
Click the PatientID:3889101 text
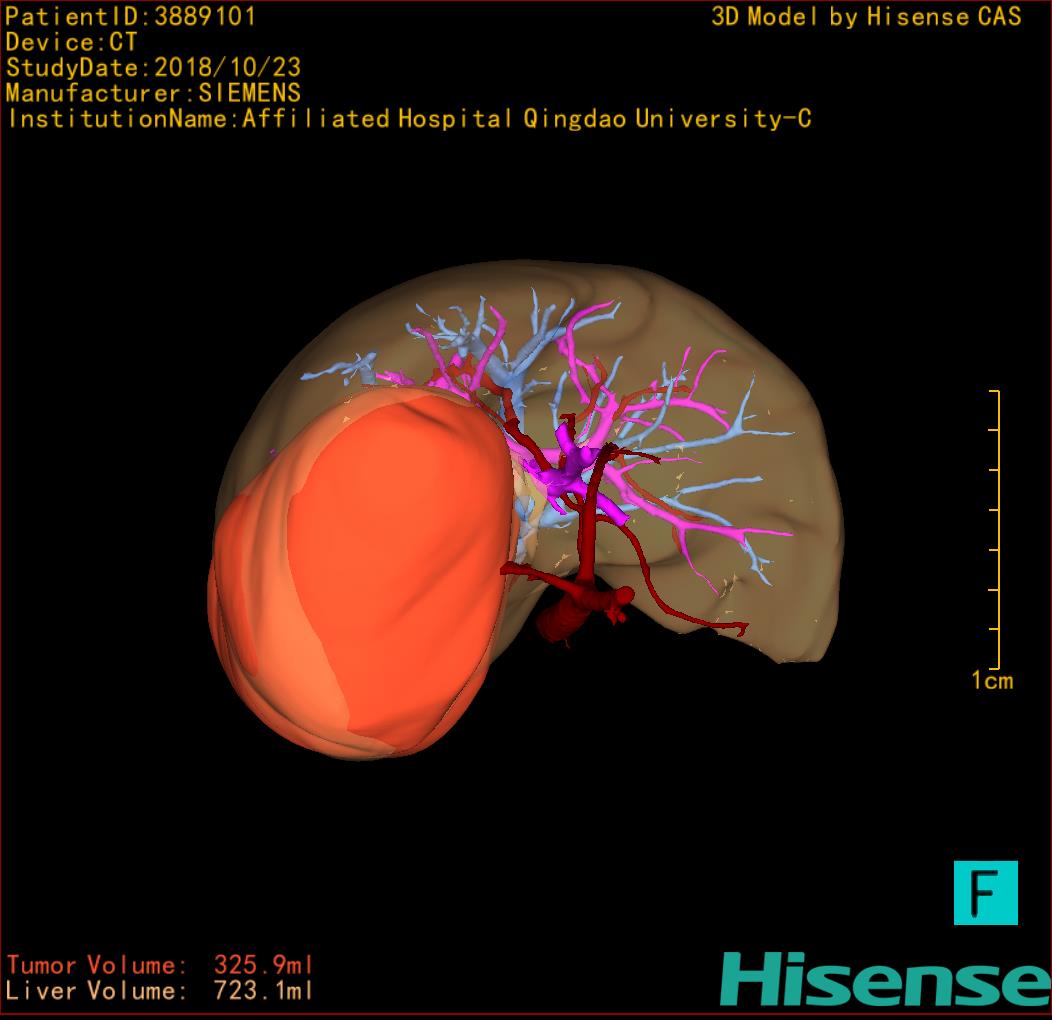click(130, 17)
